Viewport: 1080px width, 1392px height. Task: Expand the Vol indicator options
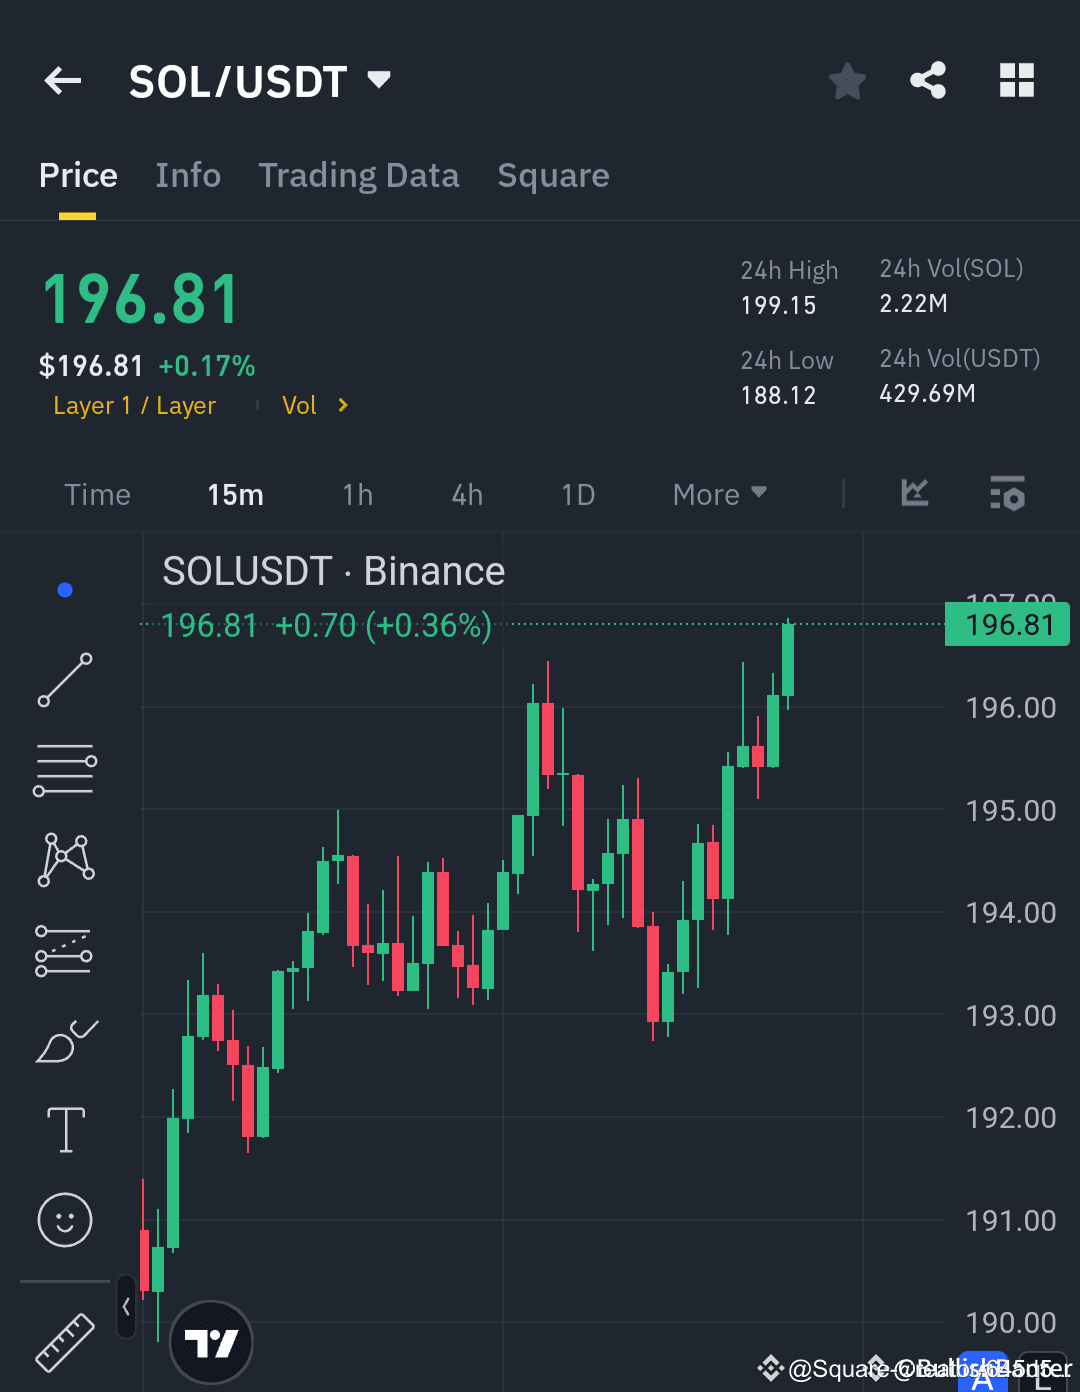(315, 405)
